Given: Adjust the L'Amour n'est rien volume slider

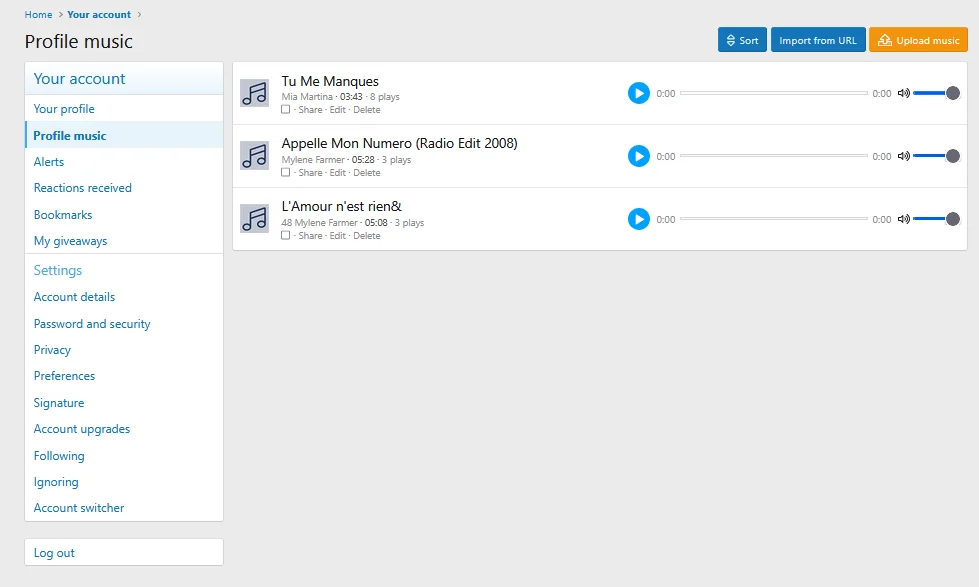Looking at the screenshot, I should (x=936, y=219).
